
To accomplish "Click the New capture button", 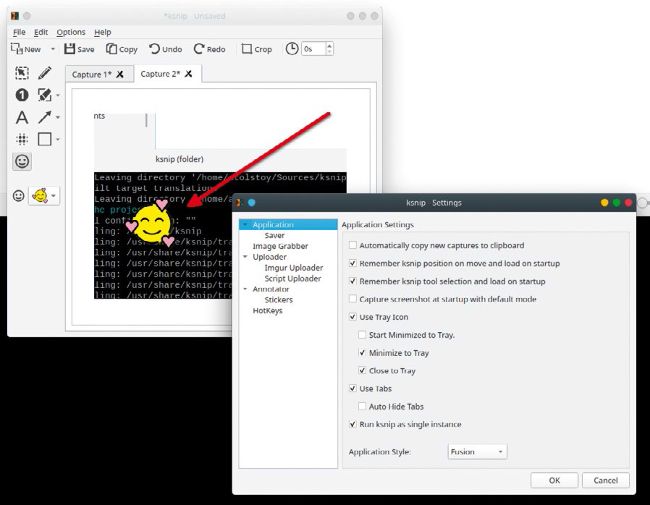I will 26,49.
